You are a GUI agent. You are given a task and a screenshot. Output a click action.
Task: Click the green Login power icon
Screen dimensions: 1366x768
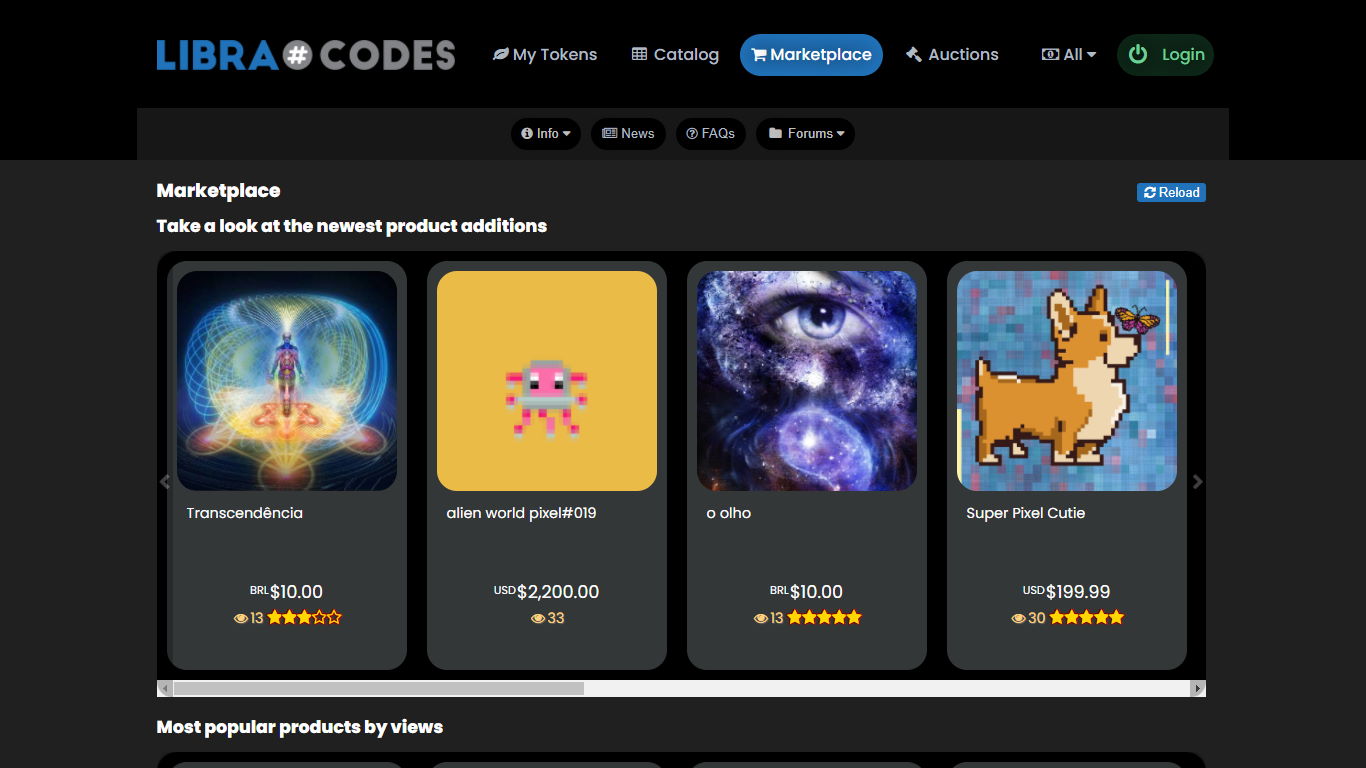click(1138, 54)
